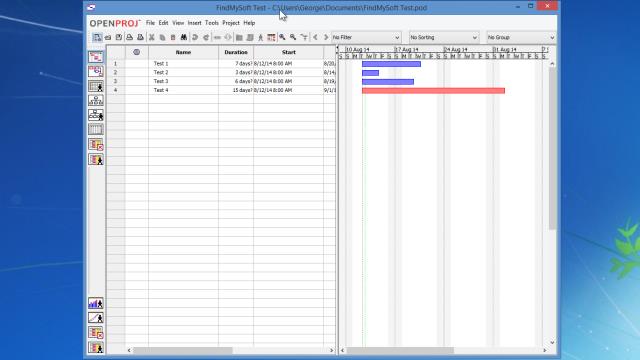Click the Unlink tasks icon
The width and height of the screenshot is (640, 360).
tap(228, 38)
